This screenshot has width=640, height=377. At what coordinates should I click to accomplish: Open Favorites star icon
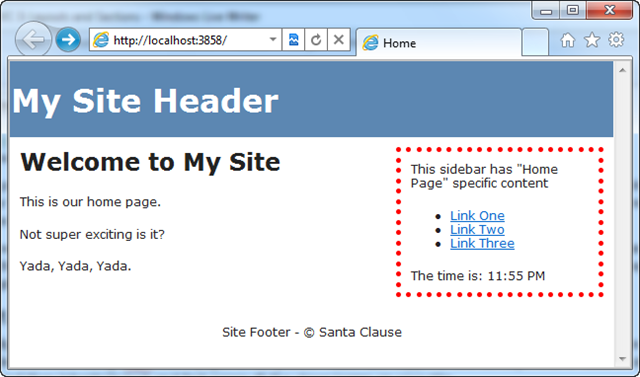pos(592,40)
